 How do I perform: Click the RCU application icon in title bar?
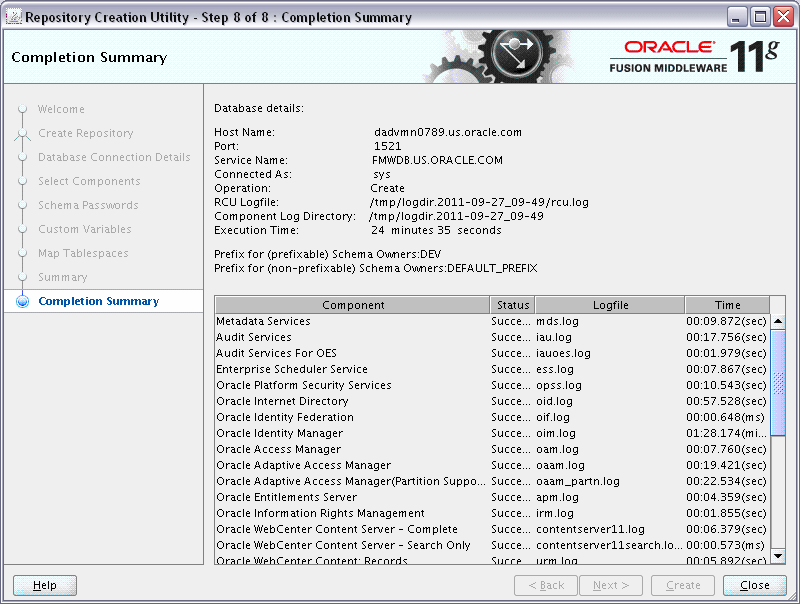pyautogui.click(x=14, y=16)
